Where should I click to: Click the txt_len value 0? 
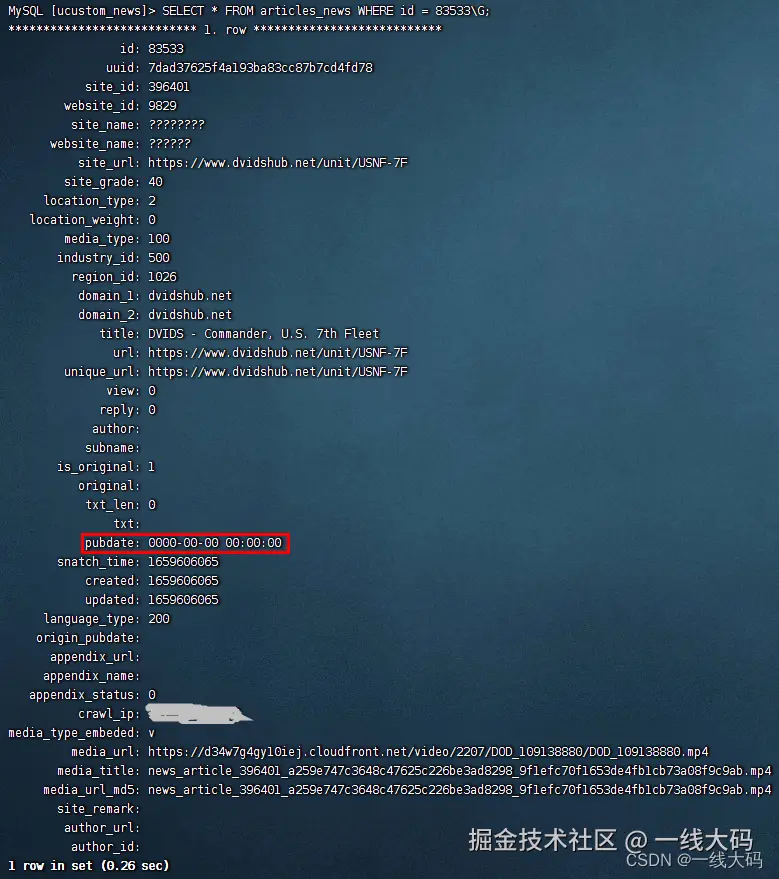tap(152, 505)
